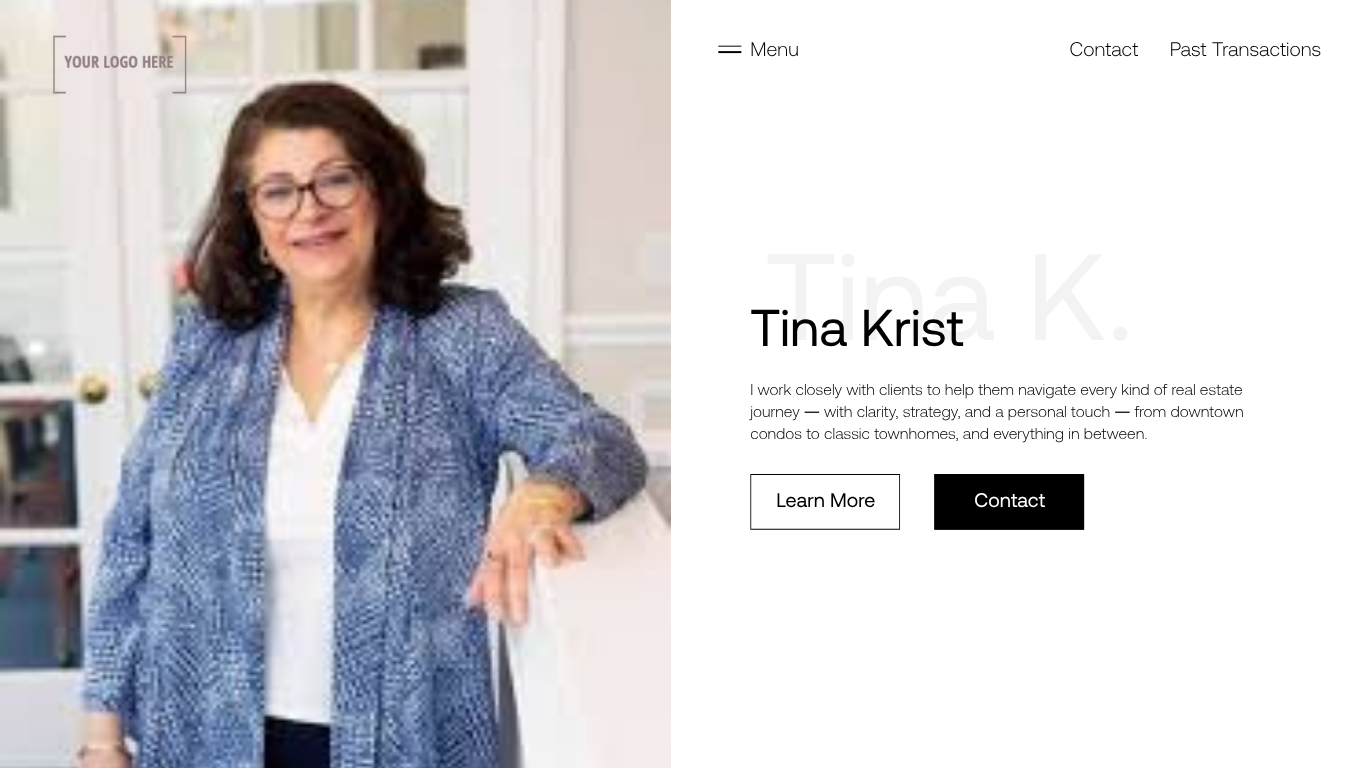Click the brass door knob in photo
The width and height of the screenshot is (1366, 768).
[94, 388]
